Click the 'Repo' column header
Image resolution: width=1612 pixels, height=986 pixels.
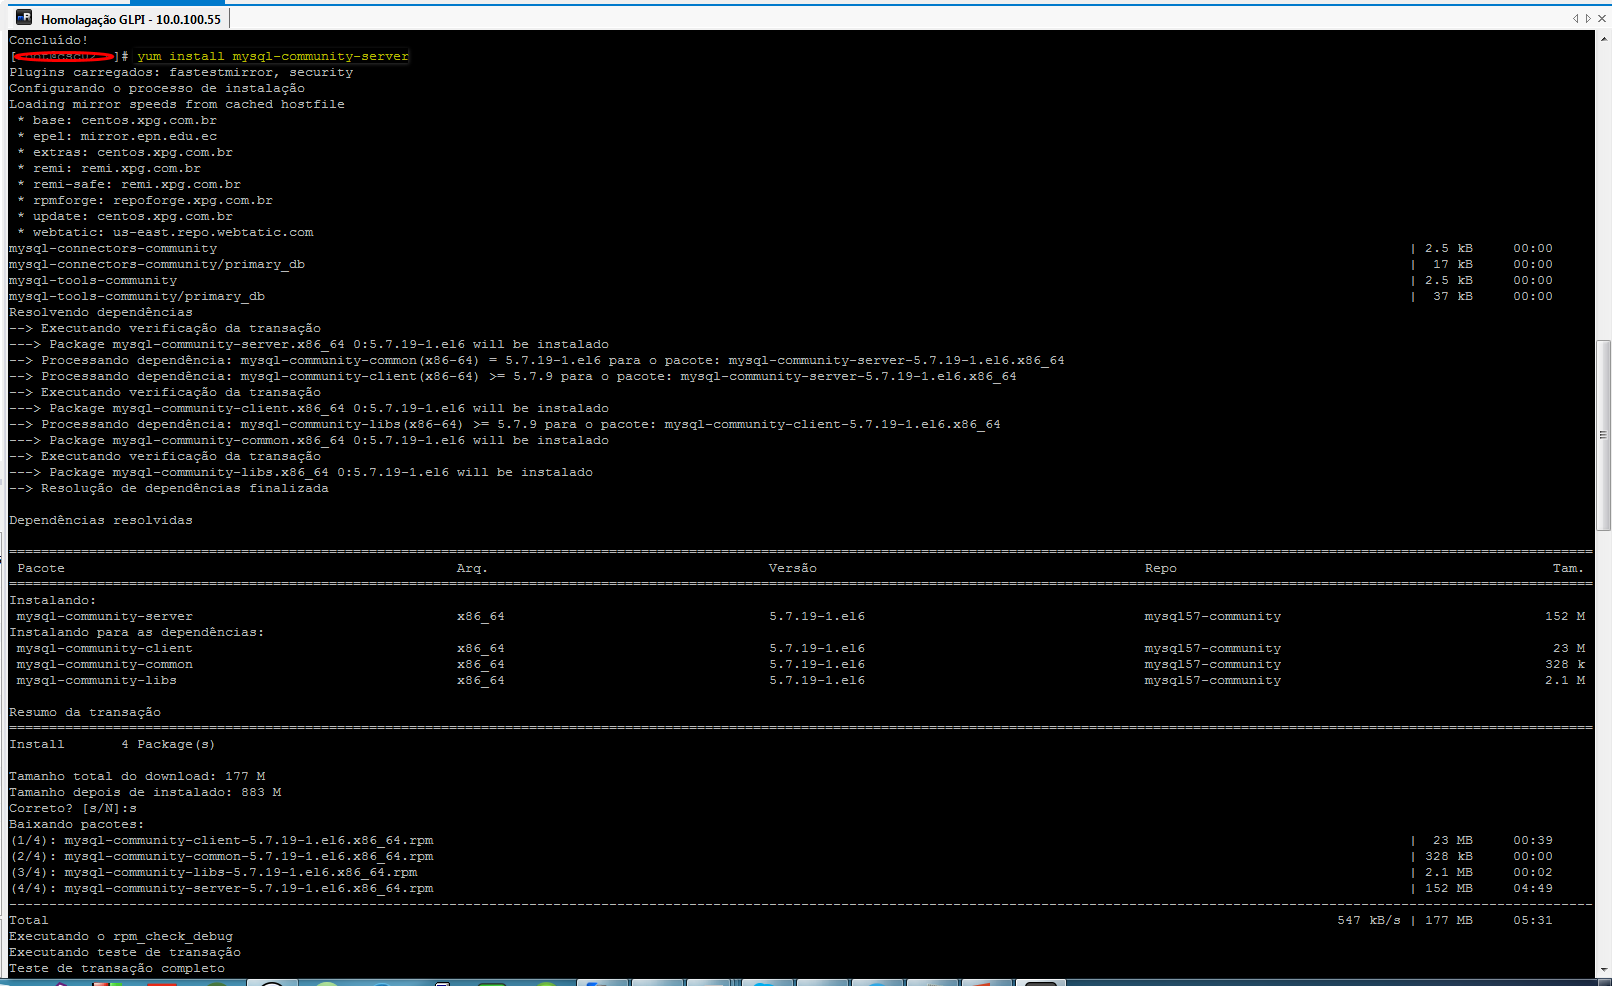click(x=1161, y=568)
